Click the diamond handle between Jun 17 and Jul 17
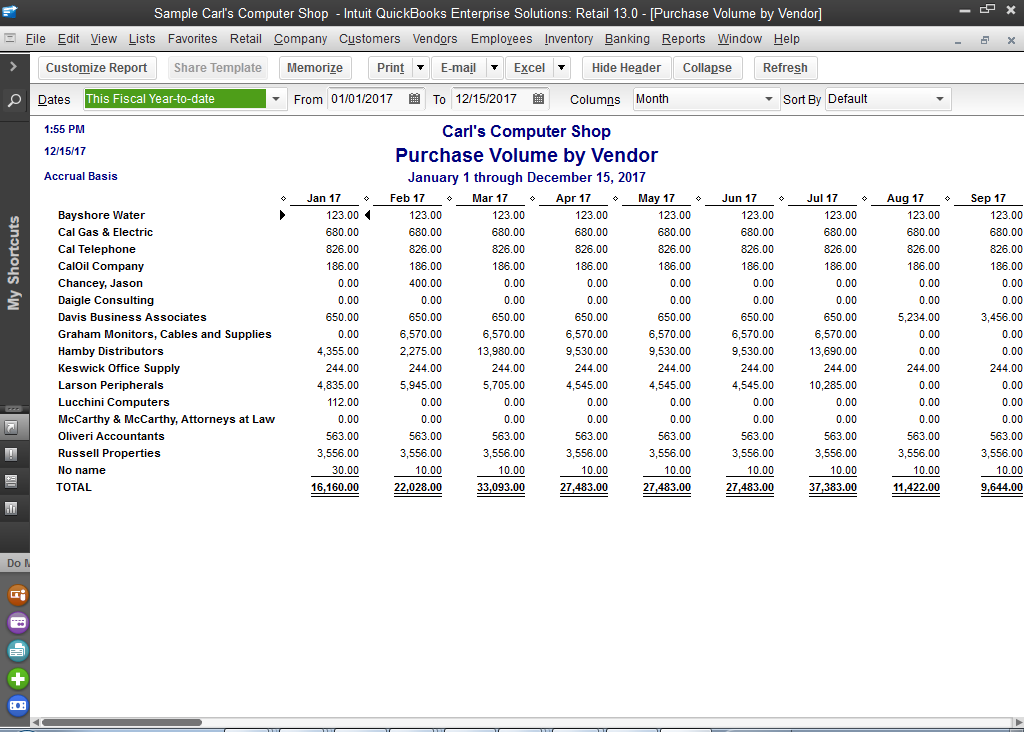Viewport: 1024px width, 732px height. [781, 199]
